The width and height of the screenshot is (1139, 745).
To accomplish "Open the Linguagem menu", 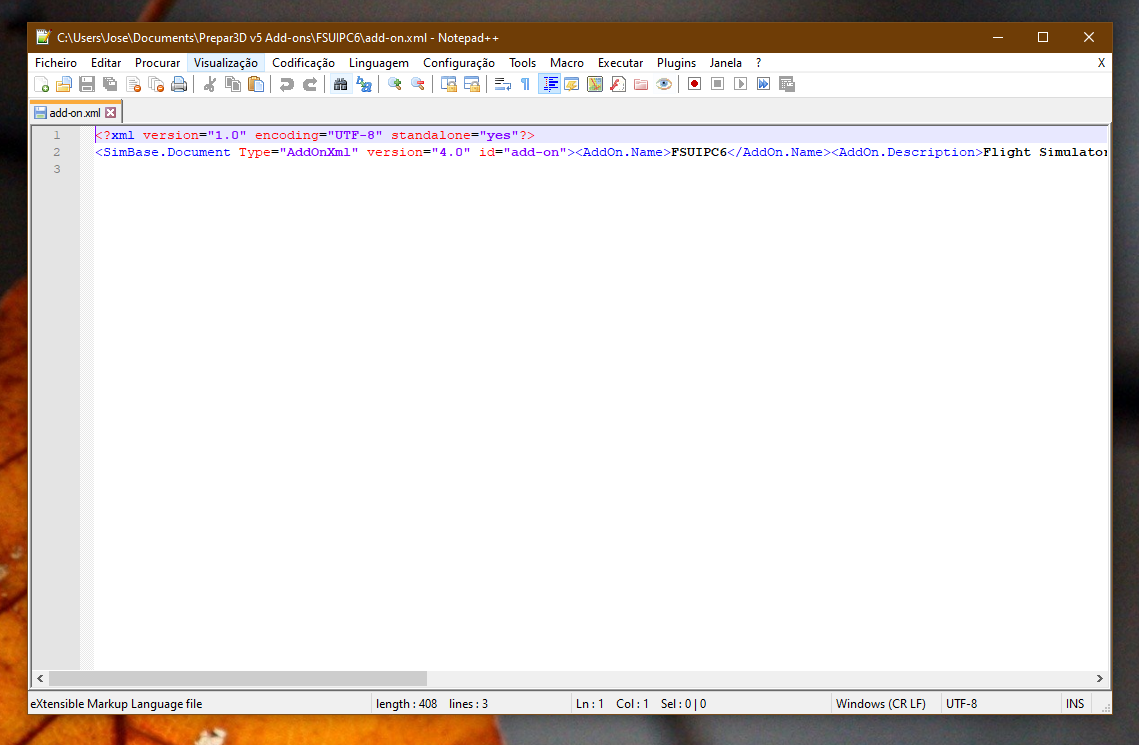I will pyautogui.click(x=379, y=63).
